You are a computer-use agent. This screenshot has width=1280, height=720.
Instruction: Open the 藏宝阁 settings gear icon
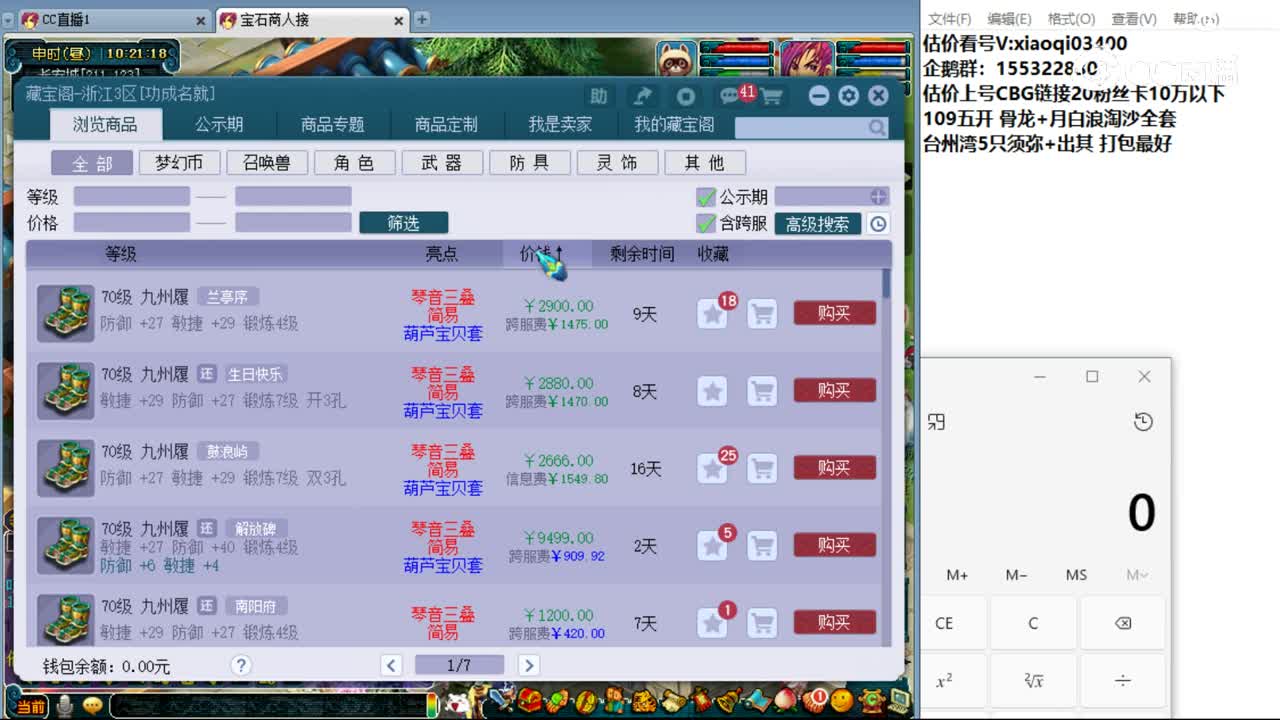click(847, 95)
